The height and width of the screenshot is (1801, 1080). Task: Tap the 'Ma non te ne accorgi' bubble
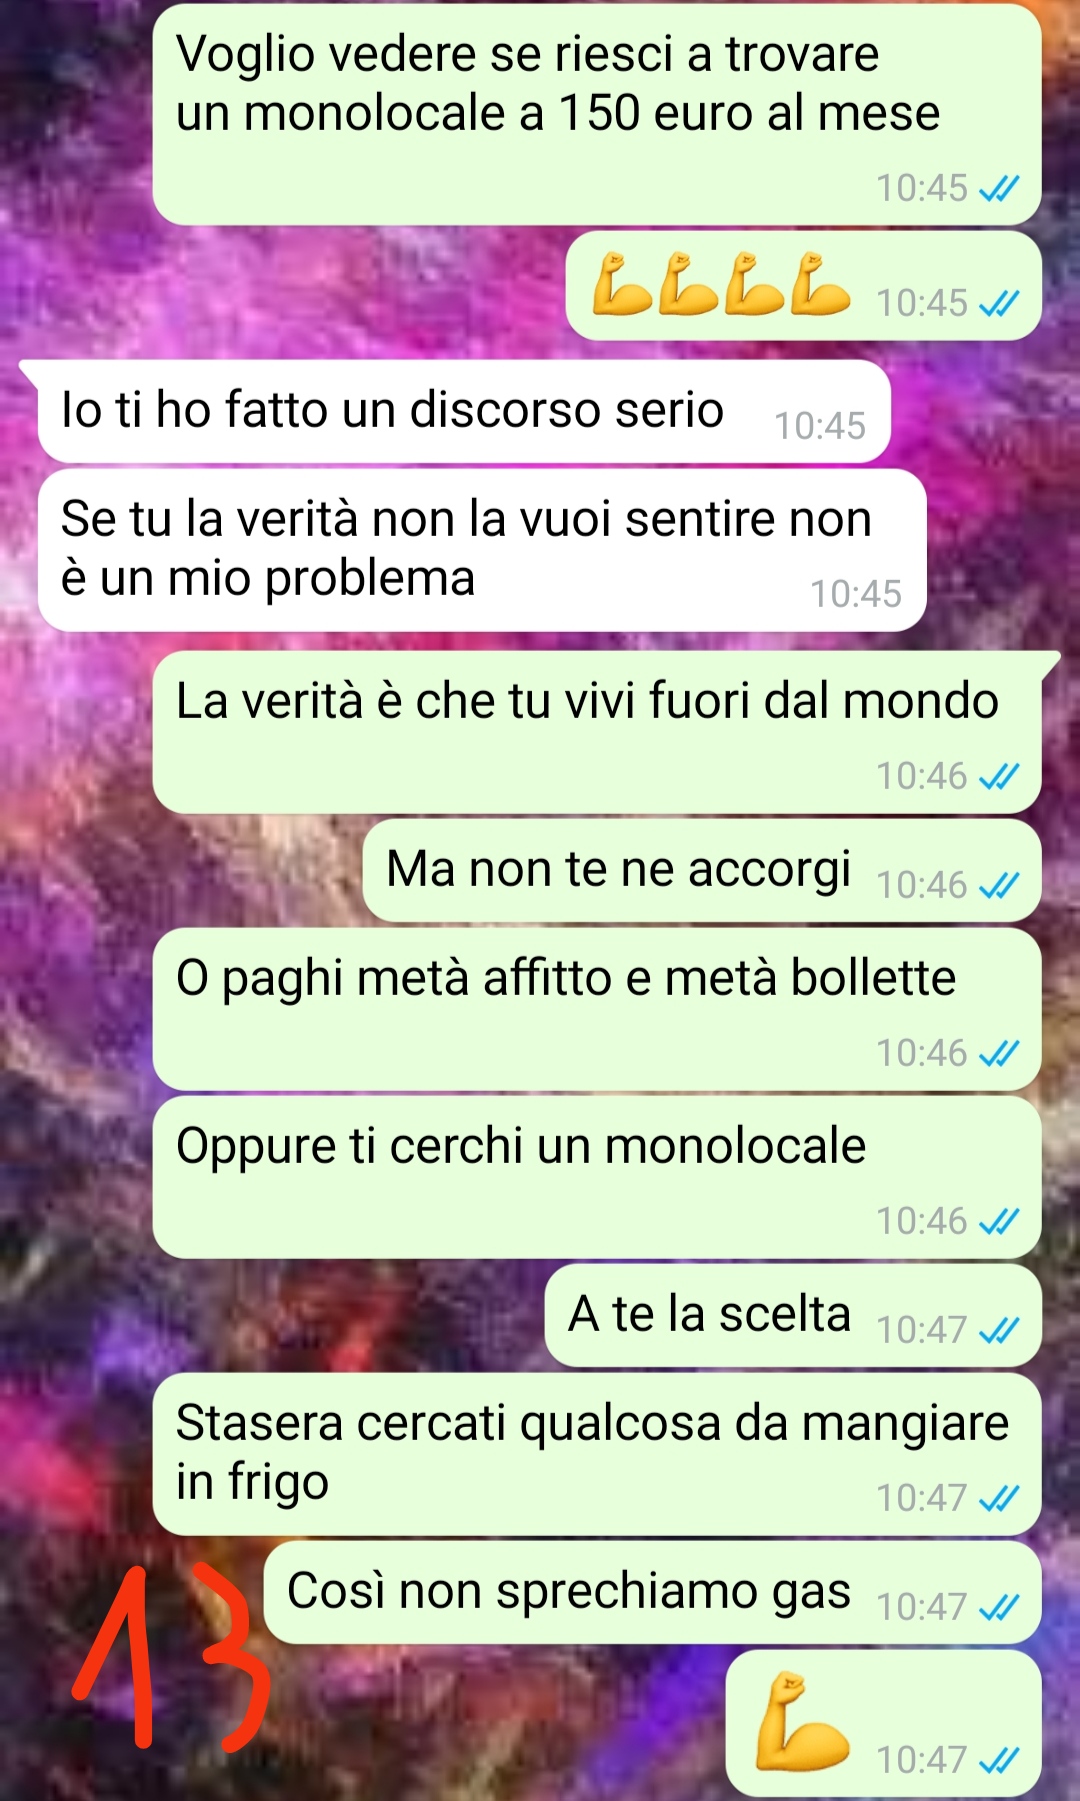(702, 870)
